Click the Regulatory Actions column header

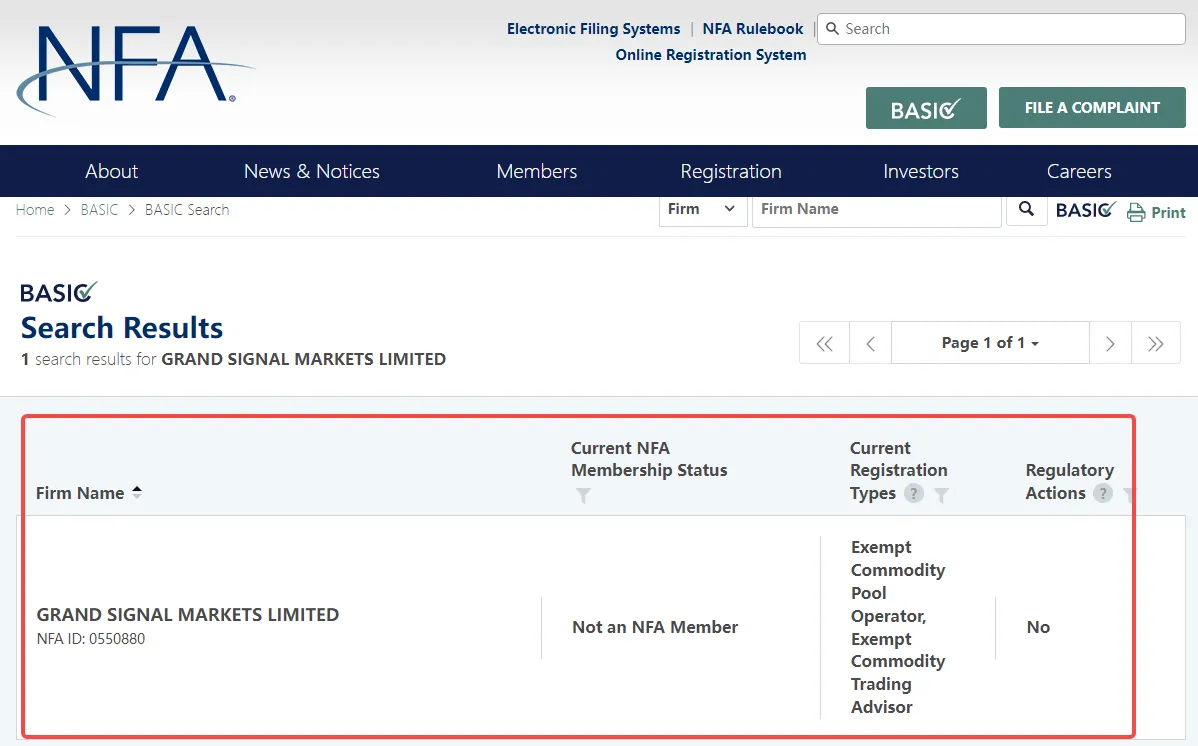(x=1070, y=482)
